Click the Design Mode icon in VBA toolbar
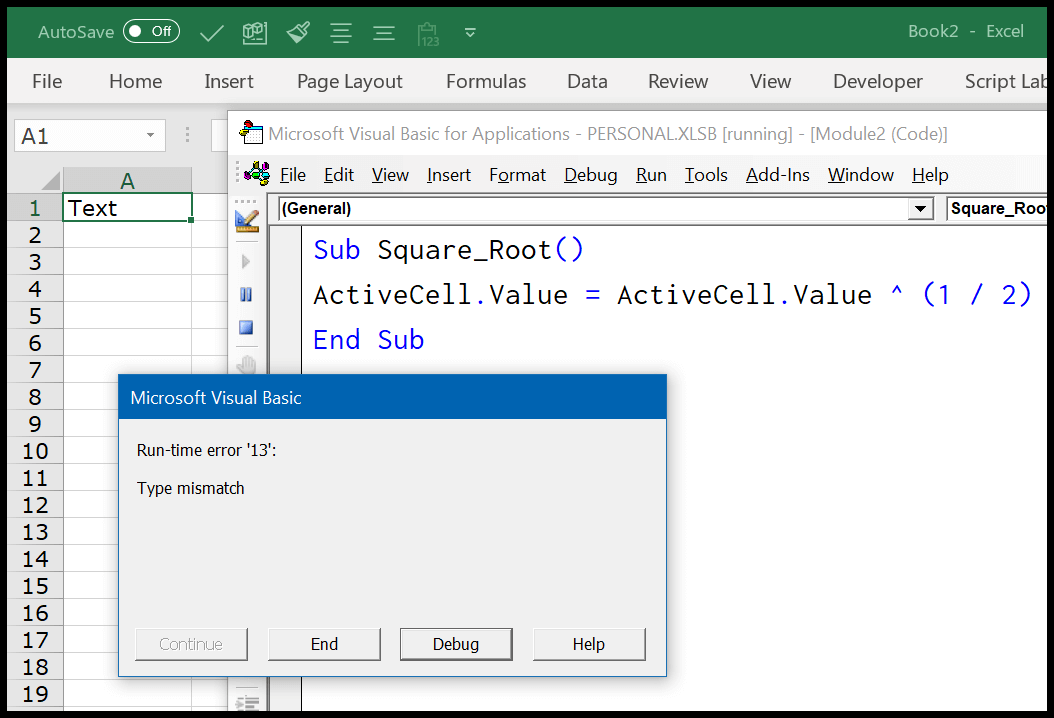Image resolution: width=1054 pixels, height=718 pixels. [x=246, y=219]
